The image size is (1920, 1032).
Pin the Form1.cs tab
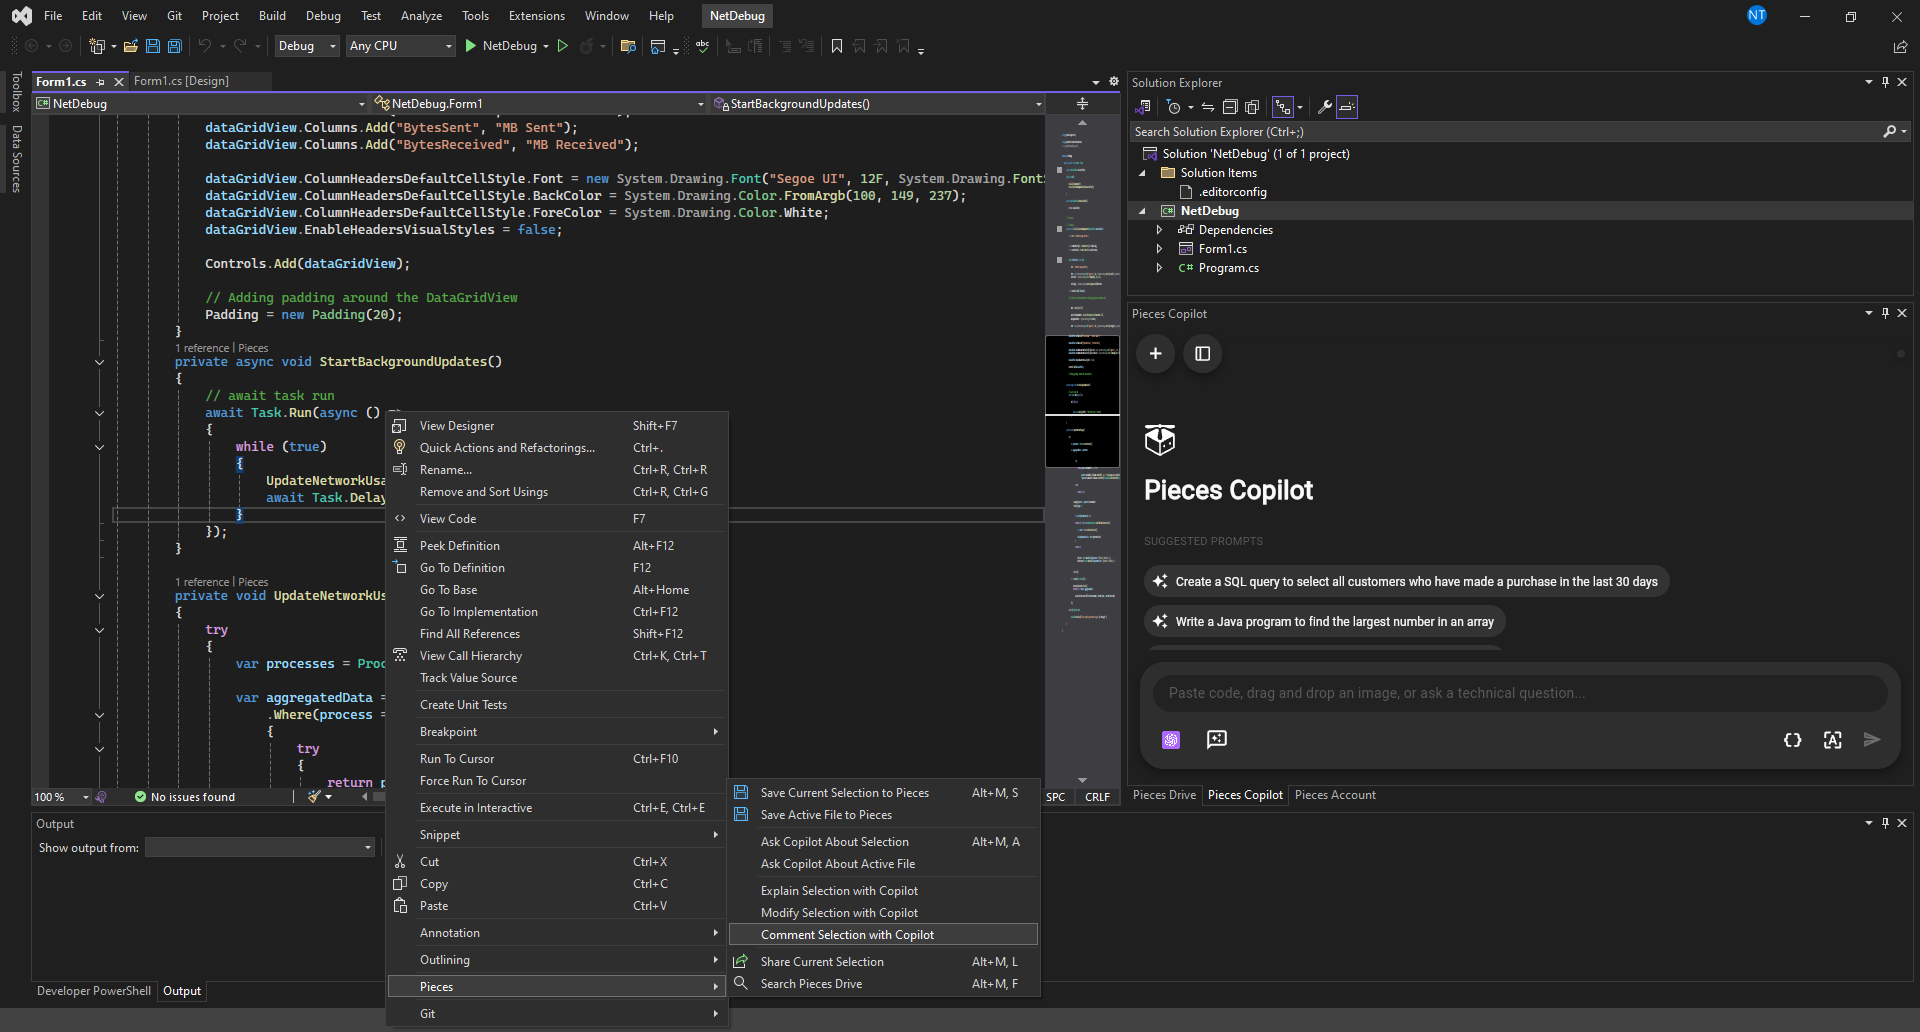[x=100, y=82]
